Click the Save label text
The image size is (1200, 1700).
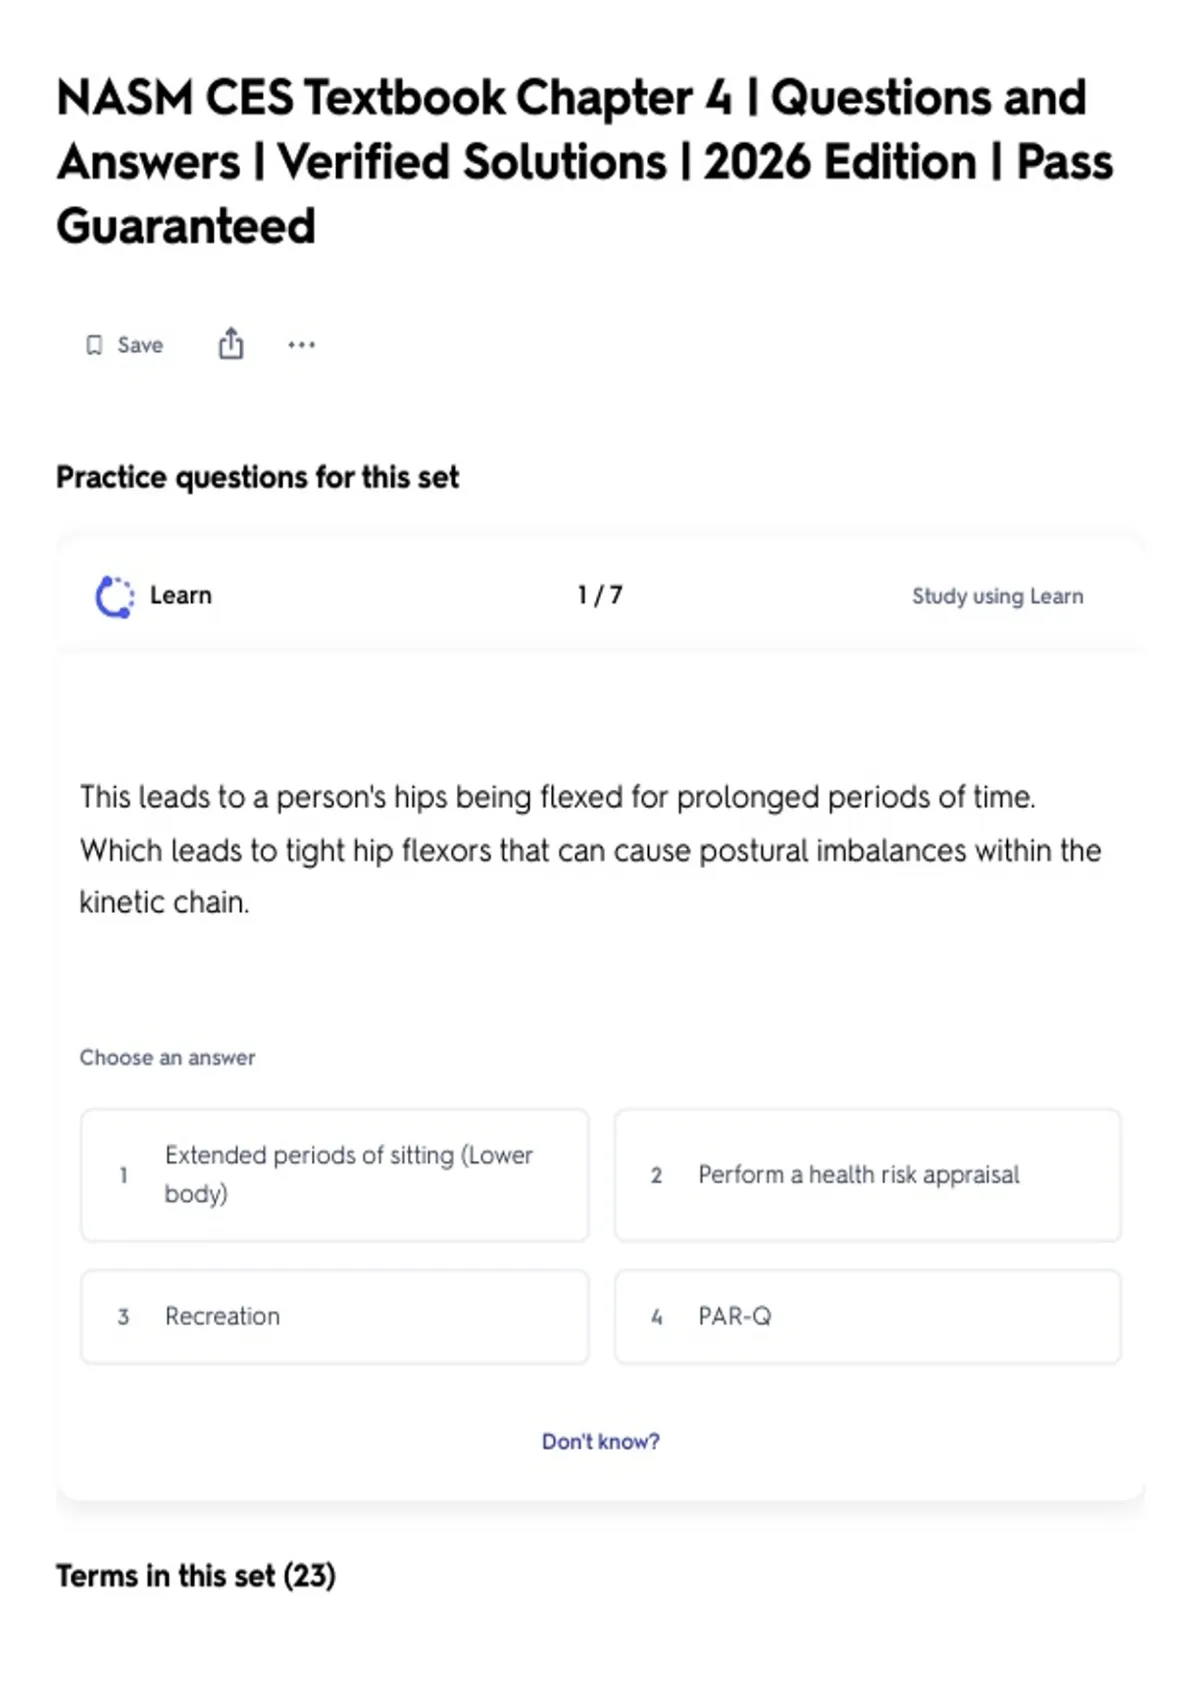pos(140,345)
